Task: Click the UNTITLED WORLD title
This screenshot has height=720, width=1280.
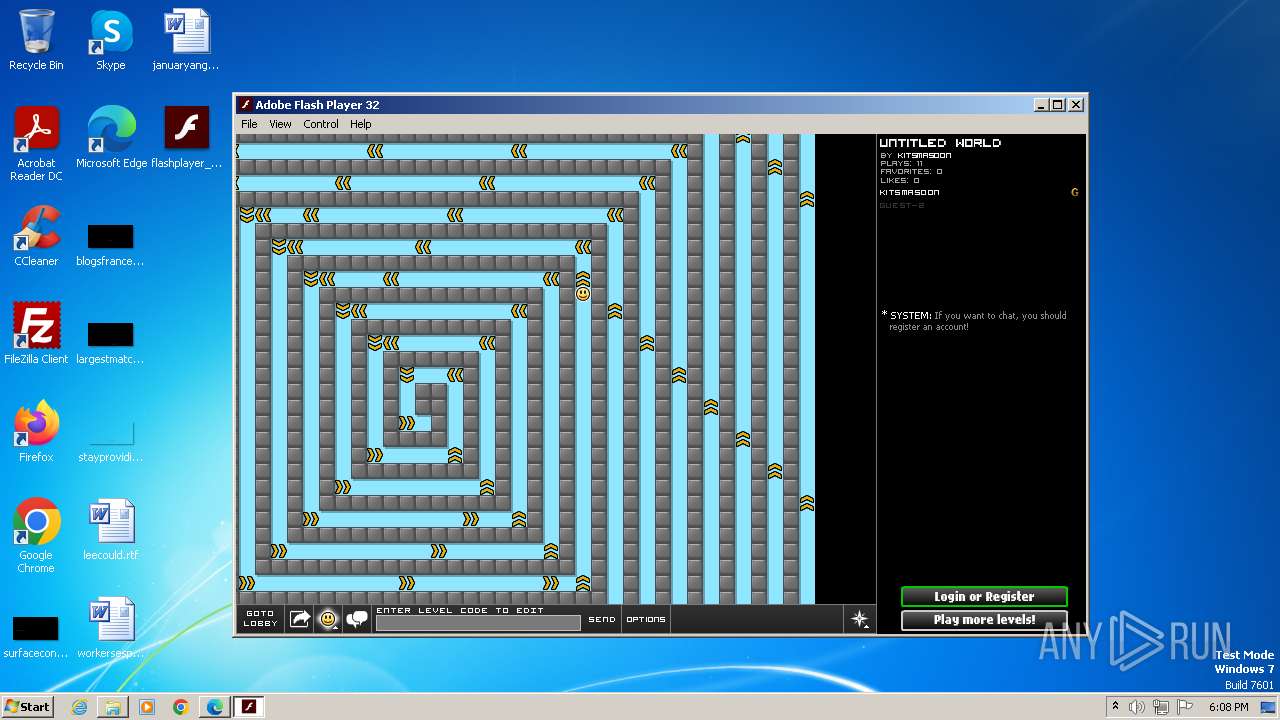Action: (940, 143)
